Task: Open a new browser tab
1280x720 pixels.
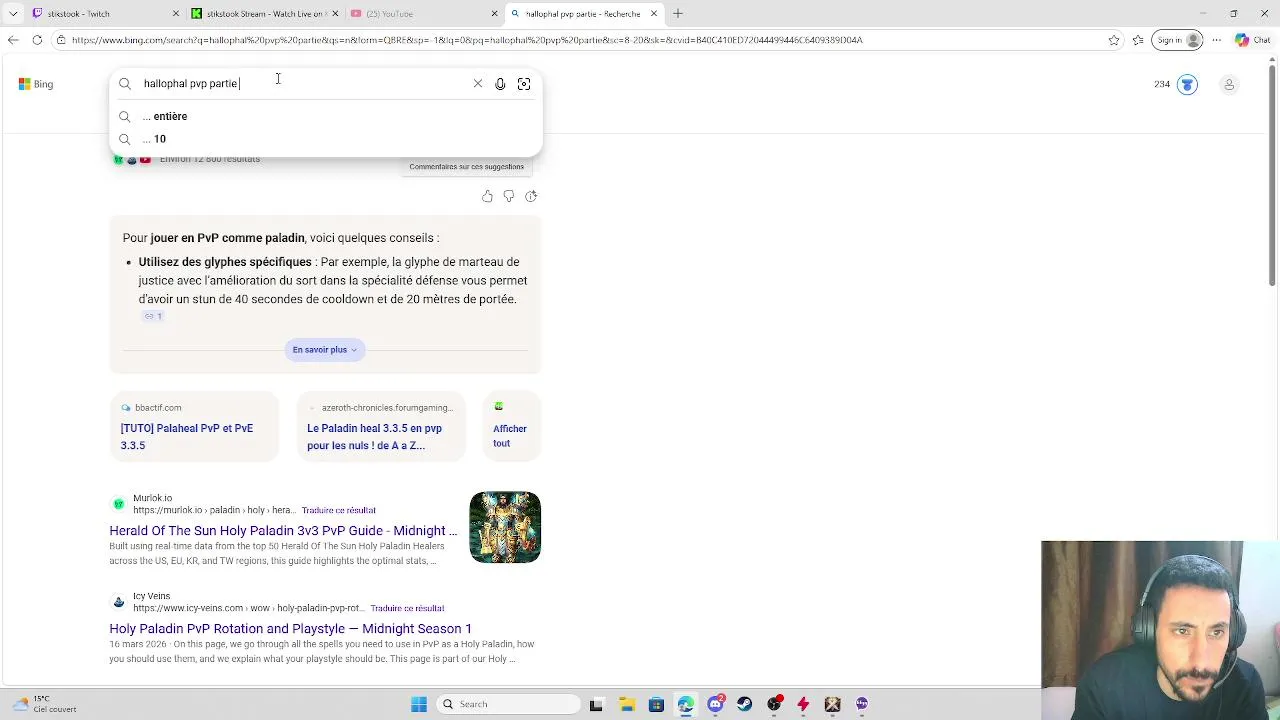Action: click(678, 14)
